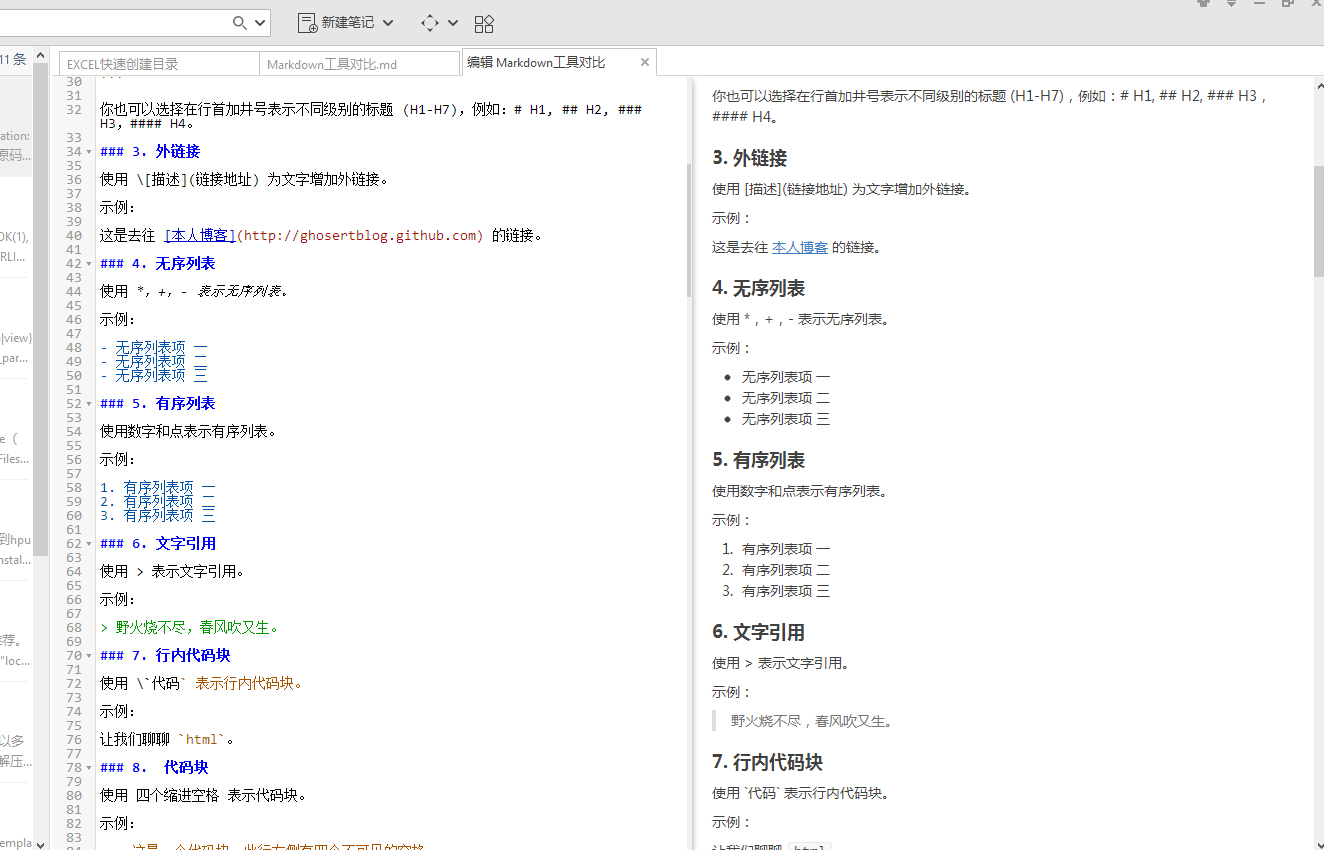Click the '1. 有序列表项 一' line in editor
The width and height of the screenshot is (1324, 850).
click(x=158, y=487)
